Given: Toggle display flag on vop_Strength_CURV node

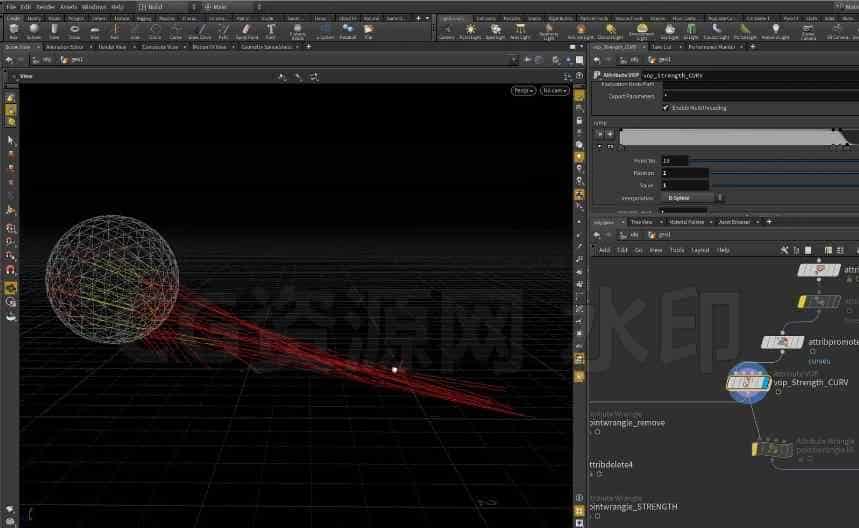Looking at the screenshot, I should tap(765, 383).
